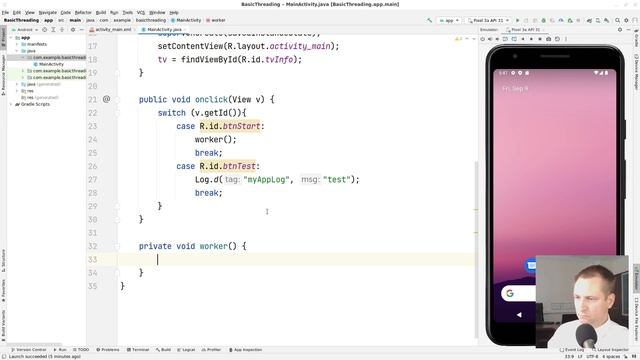
Task: Open Version Control tool window
Action: [29, 350]
